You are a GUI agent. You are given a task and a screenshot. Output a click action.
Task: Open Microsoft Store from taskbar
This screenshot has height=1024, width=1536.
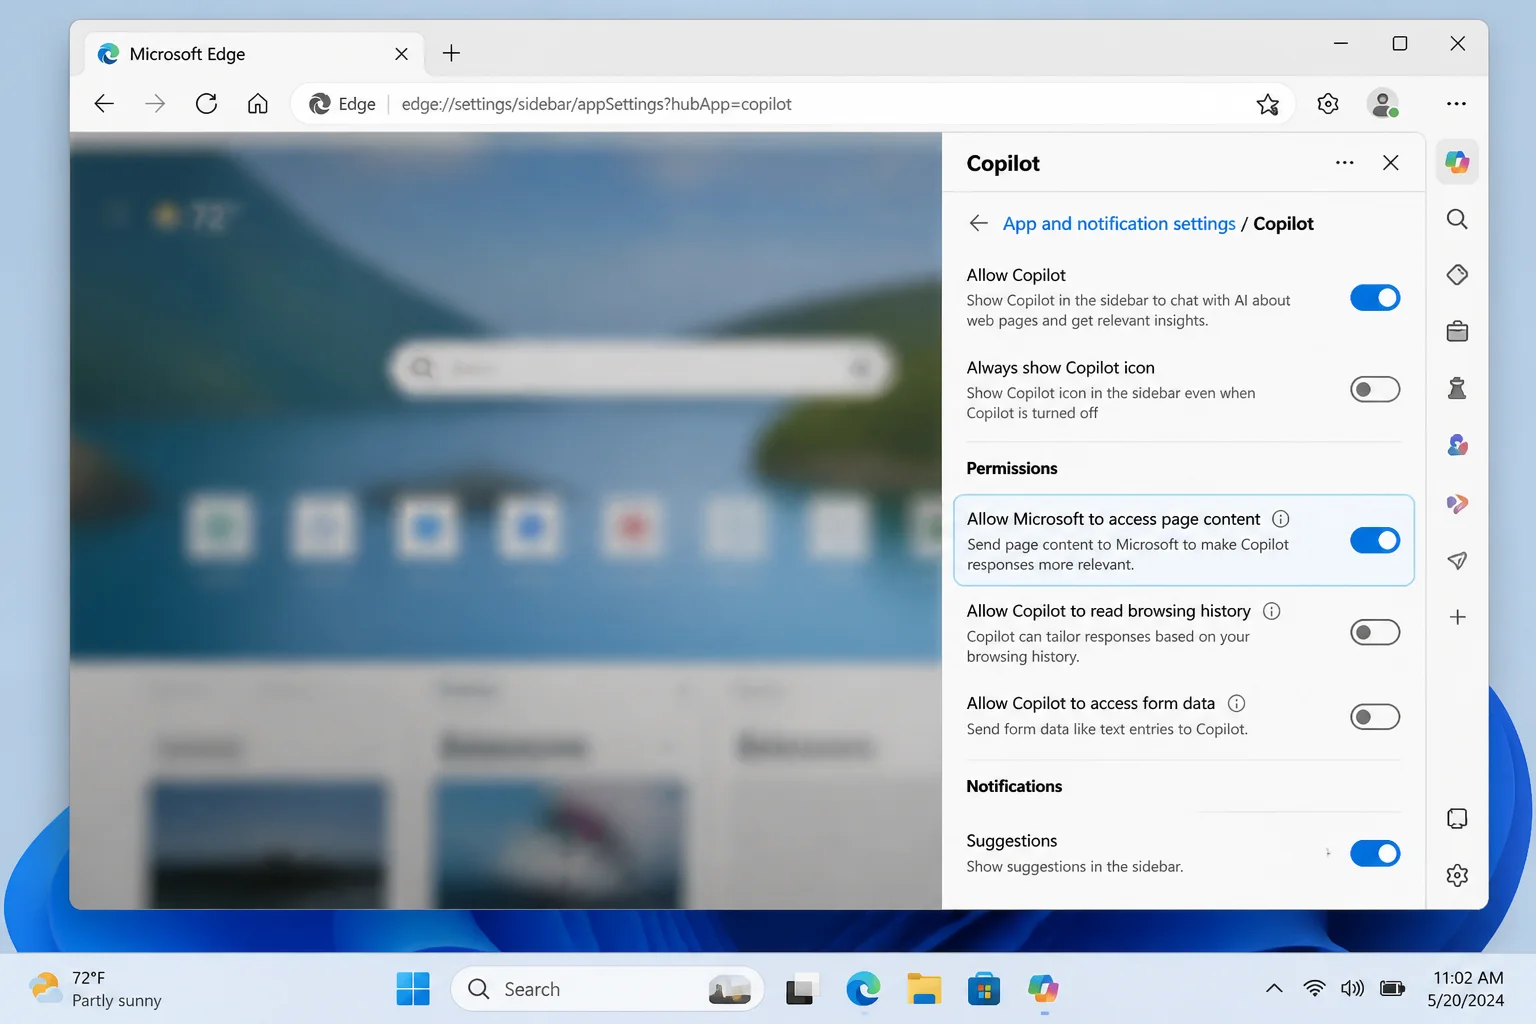click(984, 989)
